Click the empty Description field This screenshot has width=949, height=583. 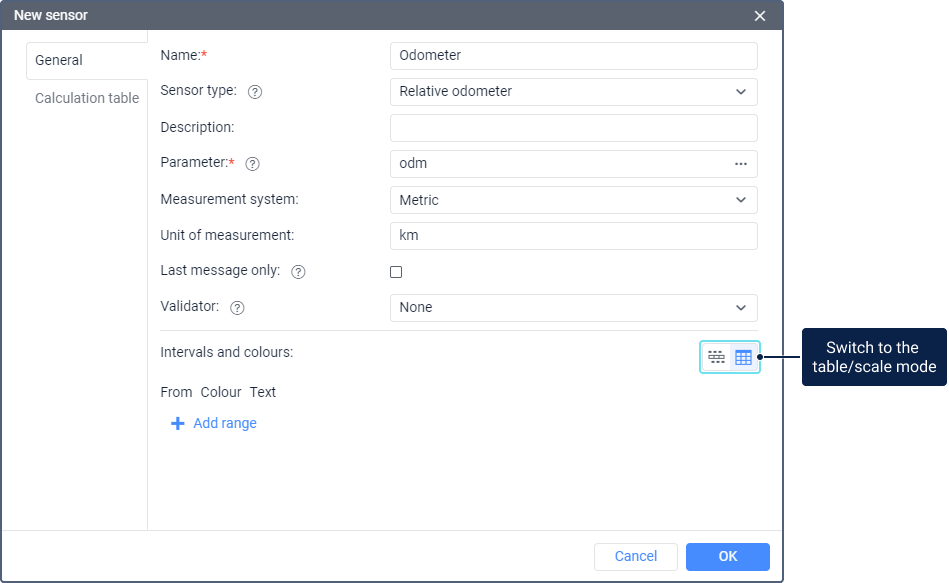coord(573,128)
